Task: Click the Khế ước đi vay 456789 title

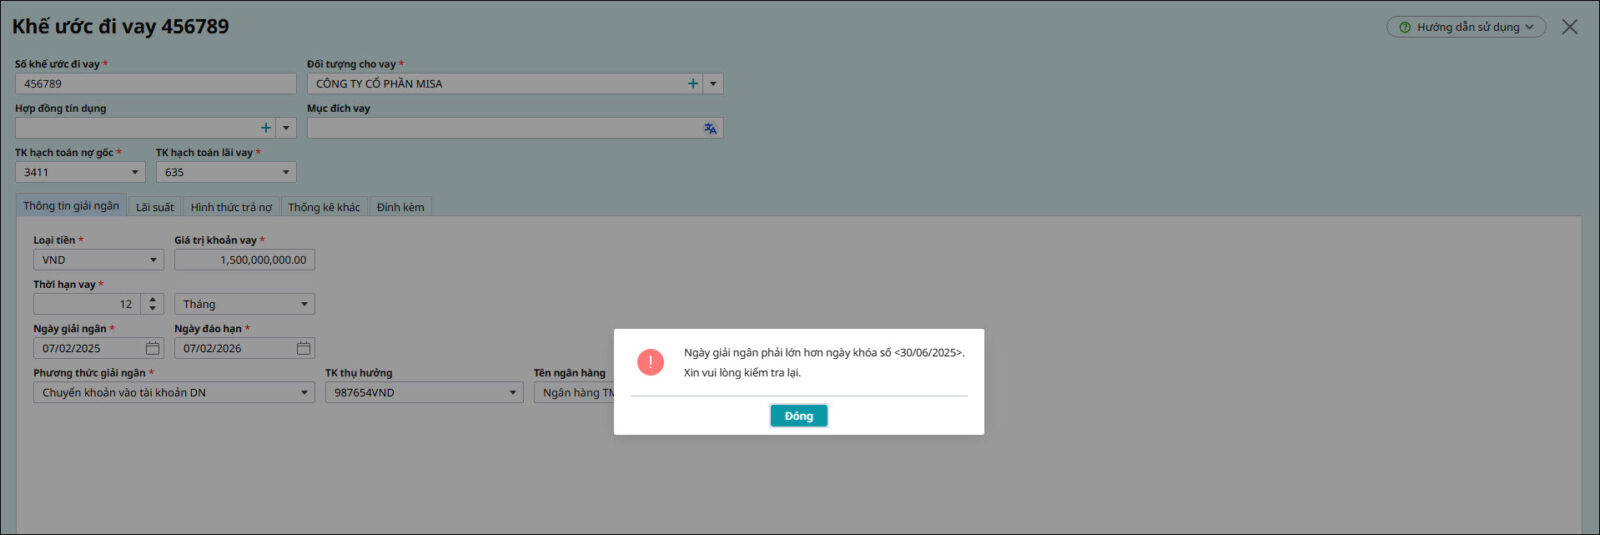Action: click(120, 26)
